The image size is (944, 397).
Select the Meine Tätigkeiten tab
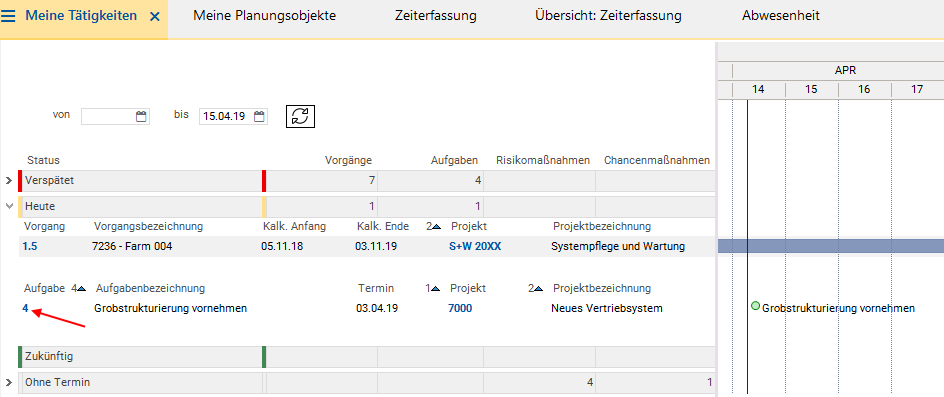[x=81, y=16]
